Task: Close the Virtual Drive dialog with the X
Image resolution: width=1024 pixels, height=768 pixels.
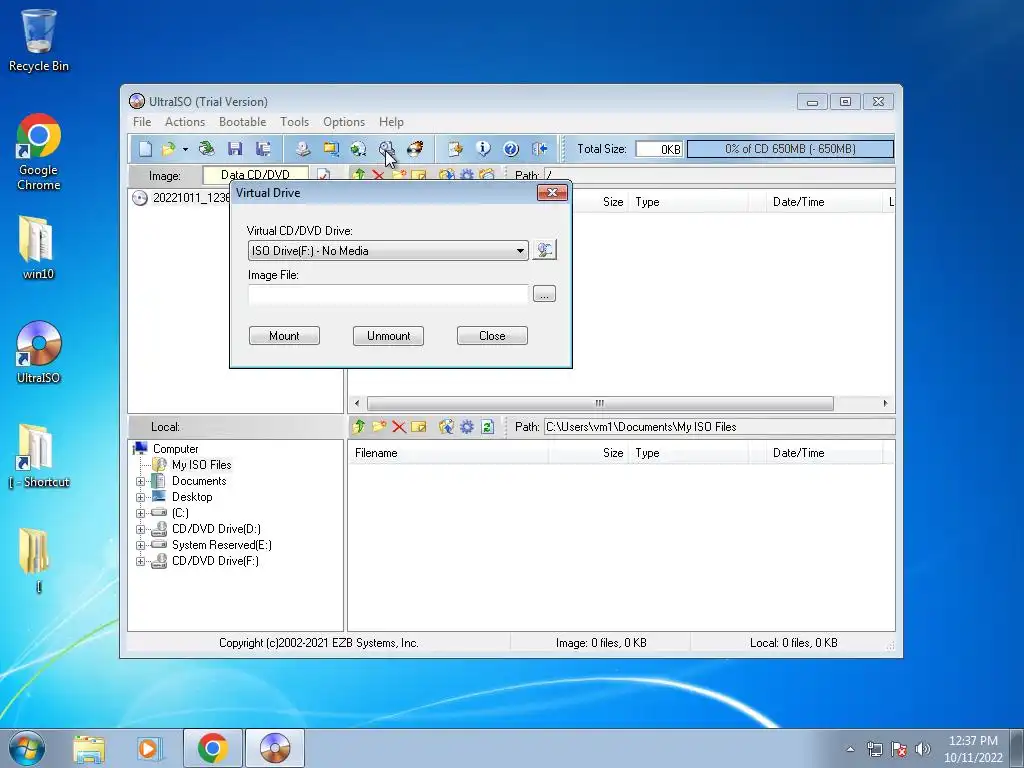Action: pos(552,193)
